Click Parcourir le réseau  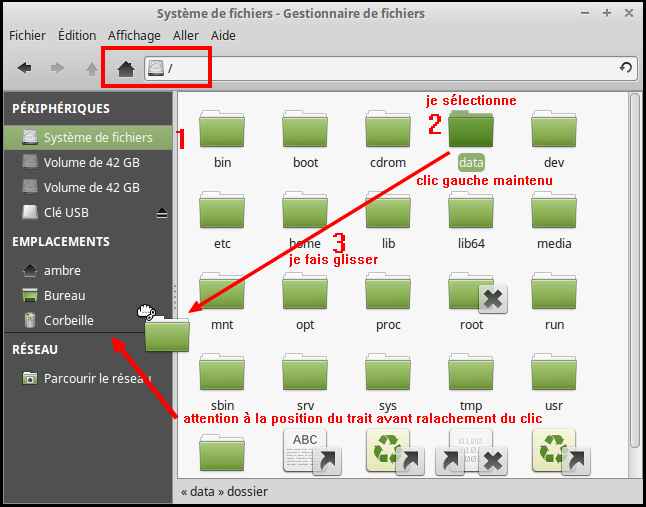(x=95, y=378)
